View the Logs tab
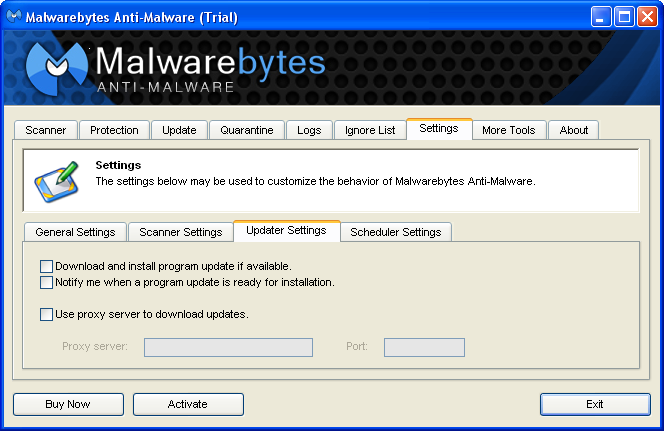The width and height of the screenshot is (664, 431). 309,130
